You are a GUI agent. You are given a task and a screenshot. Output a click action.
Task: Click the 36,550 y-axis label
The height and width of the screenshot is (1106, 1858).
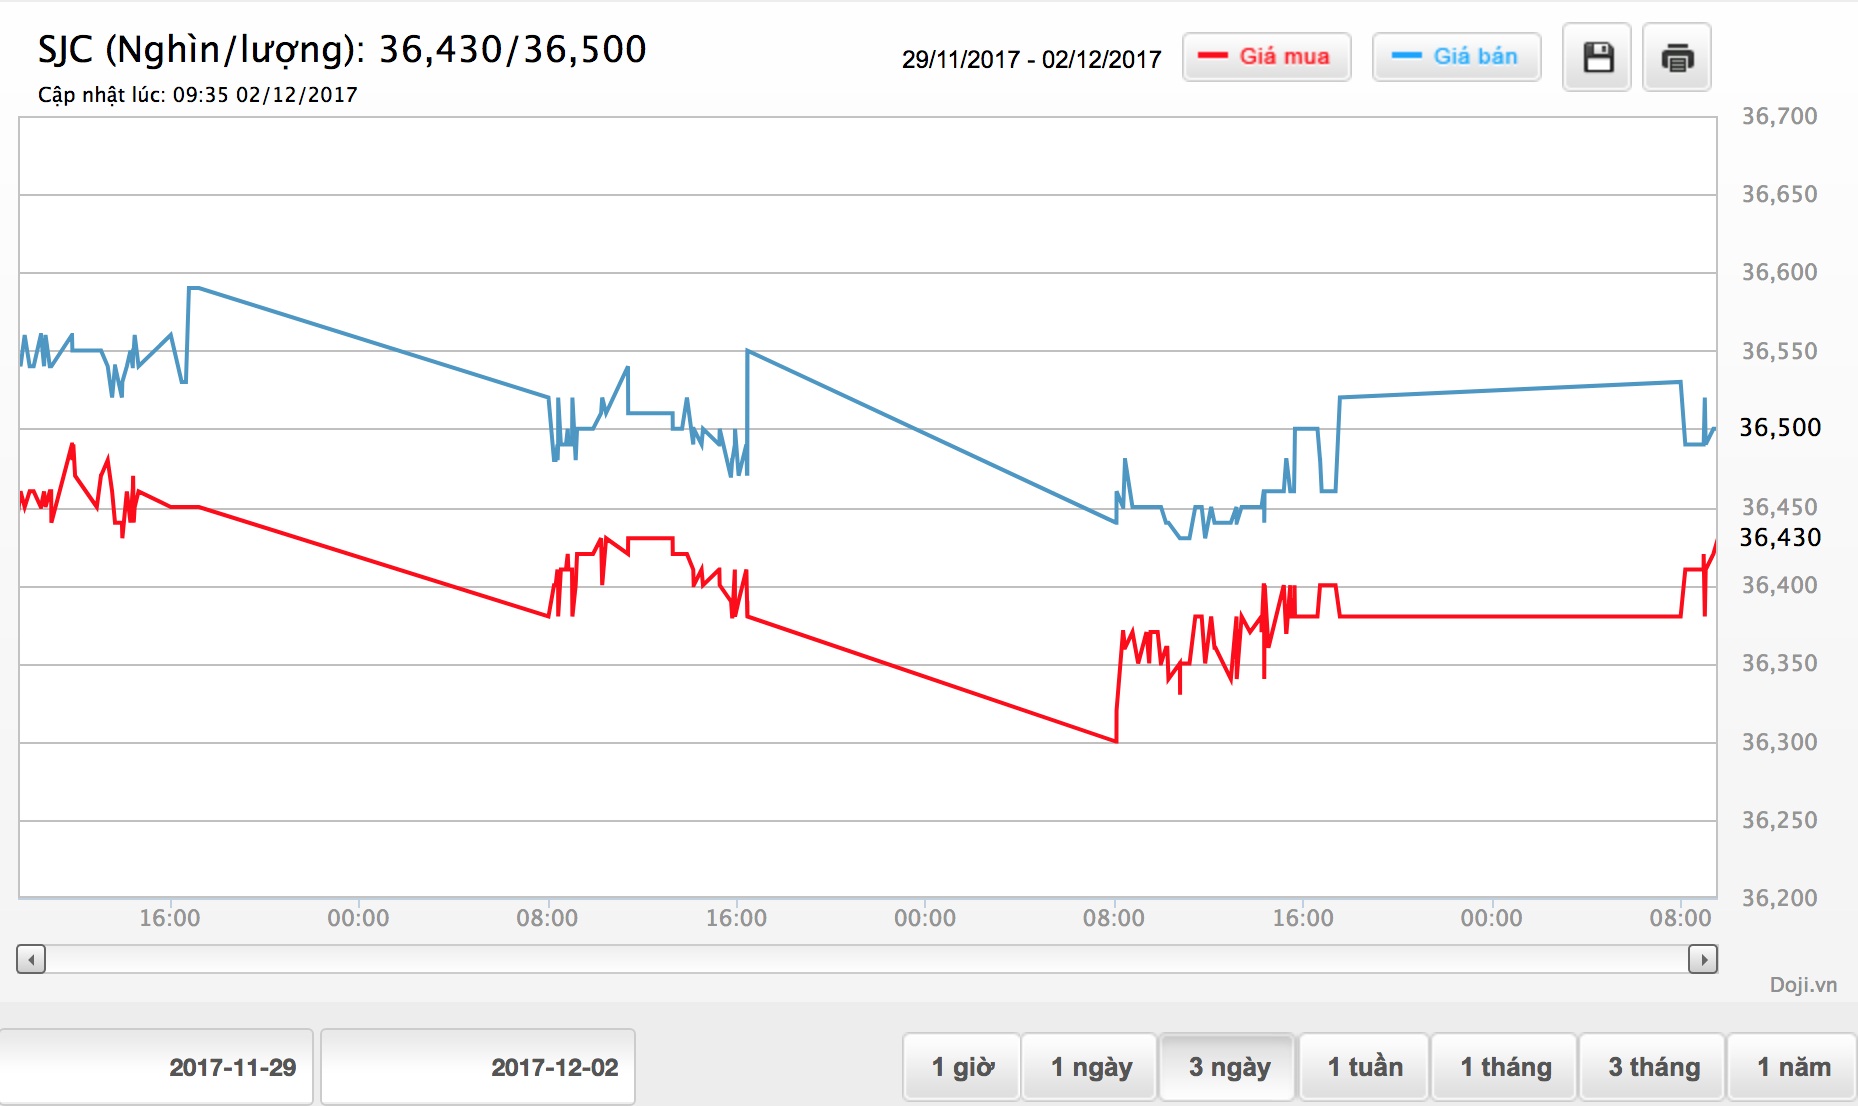(1779, 351)
